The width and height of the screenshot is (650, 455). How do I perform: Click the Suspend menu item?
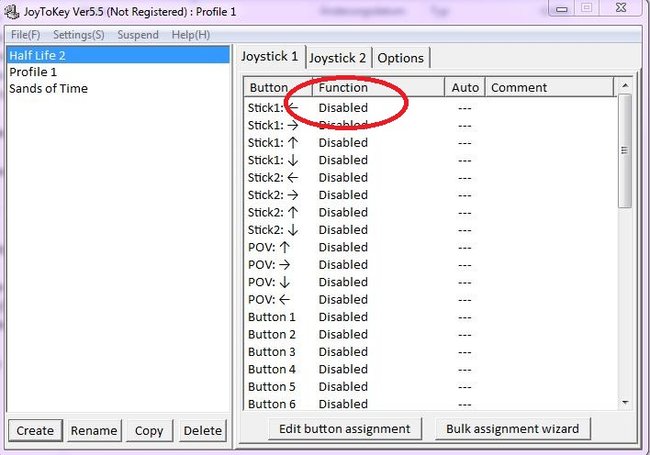138,35
